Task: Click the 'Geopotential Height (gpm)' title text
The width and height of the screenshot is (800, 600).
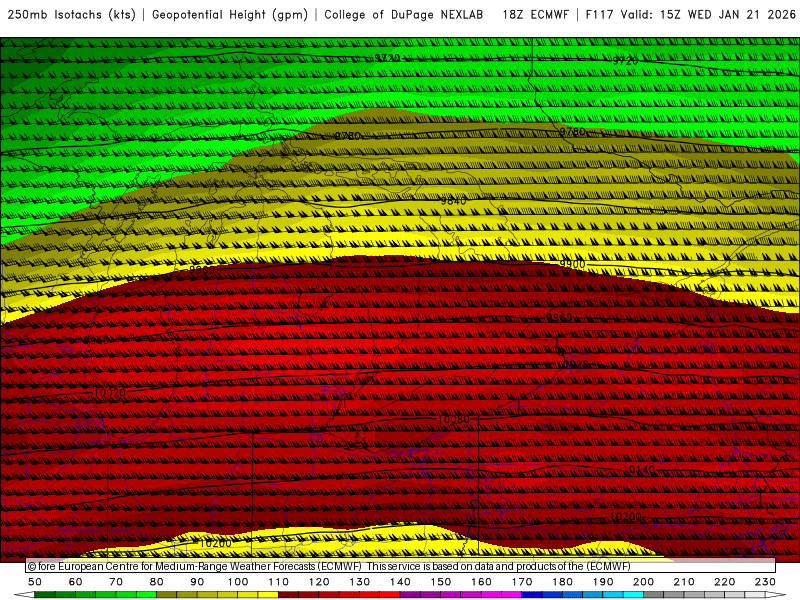Action: [x=230, y=14]
